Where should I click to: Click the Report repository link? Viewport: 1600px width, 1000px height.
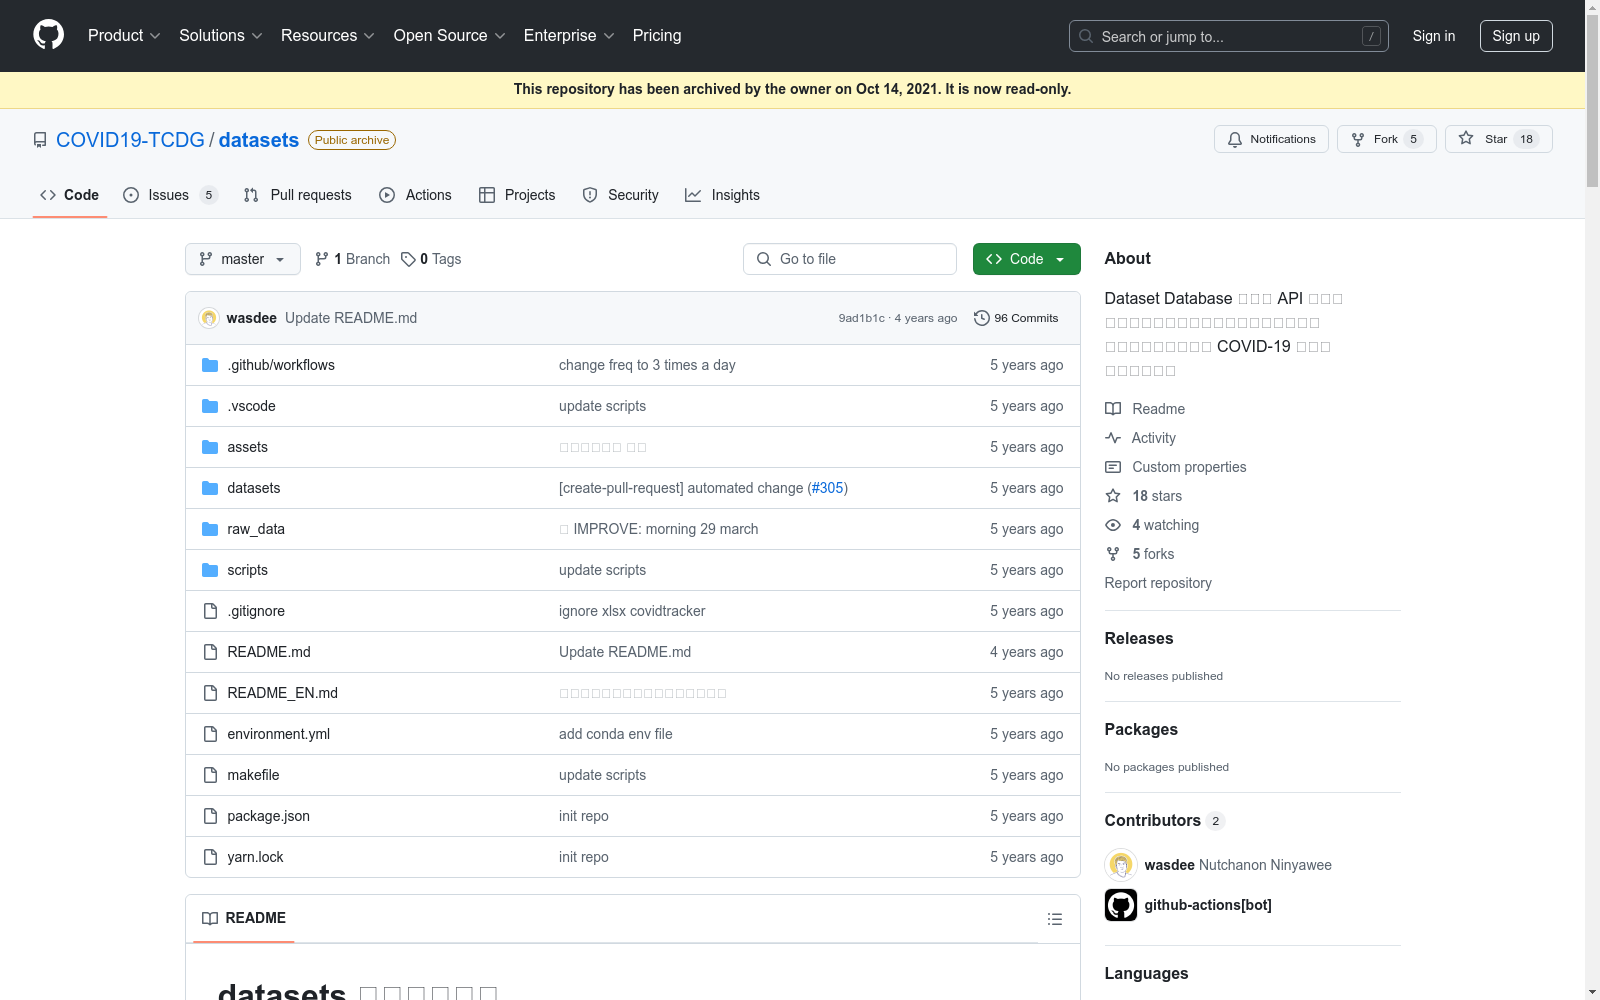(x=1158, y=583)
